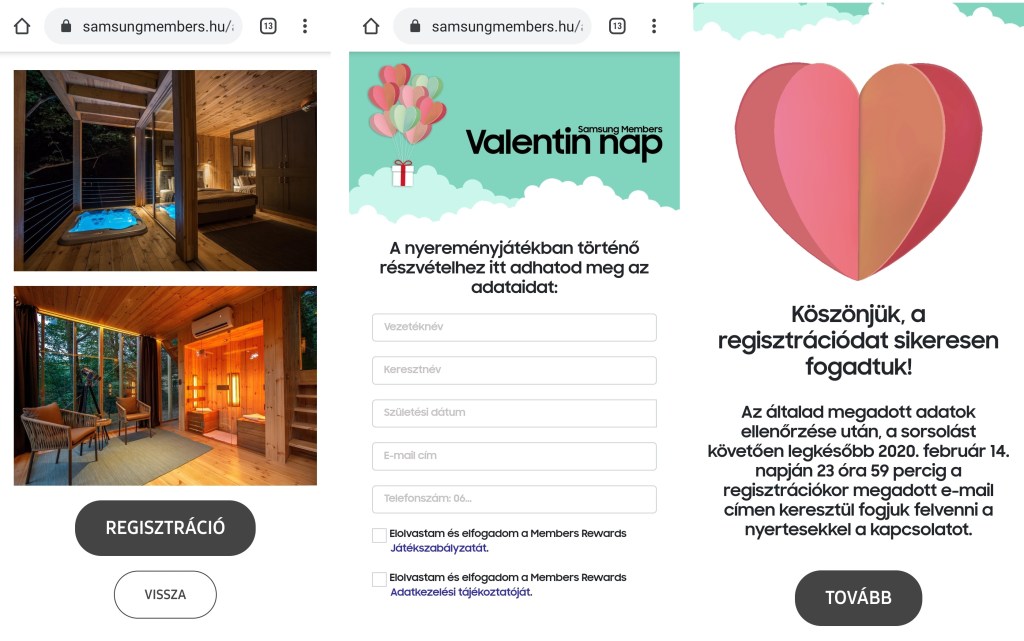This screenshot has height=641, width=1024.
Task: Open three-dot menu in middle browser
Action: point(654,26)
